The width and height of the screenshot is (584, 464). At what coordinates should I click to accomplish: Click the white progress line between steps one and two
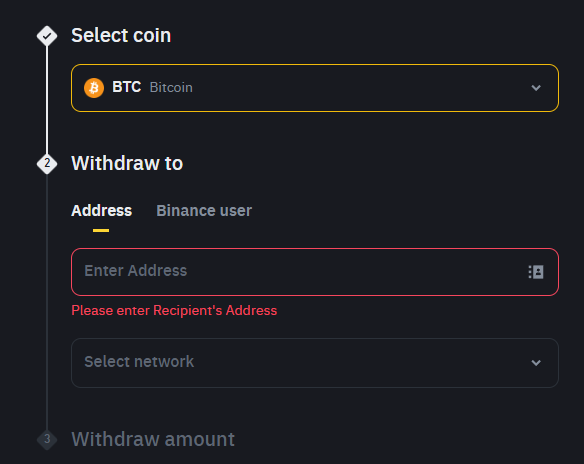(x=47, y=100)
